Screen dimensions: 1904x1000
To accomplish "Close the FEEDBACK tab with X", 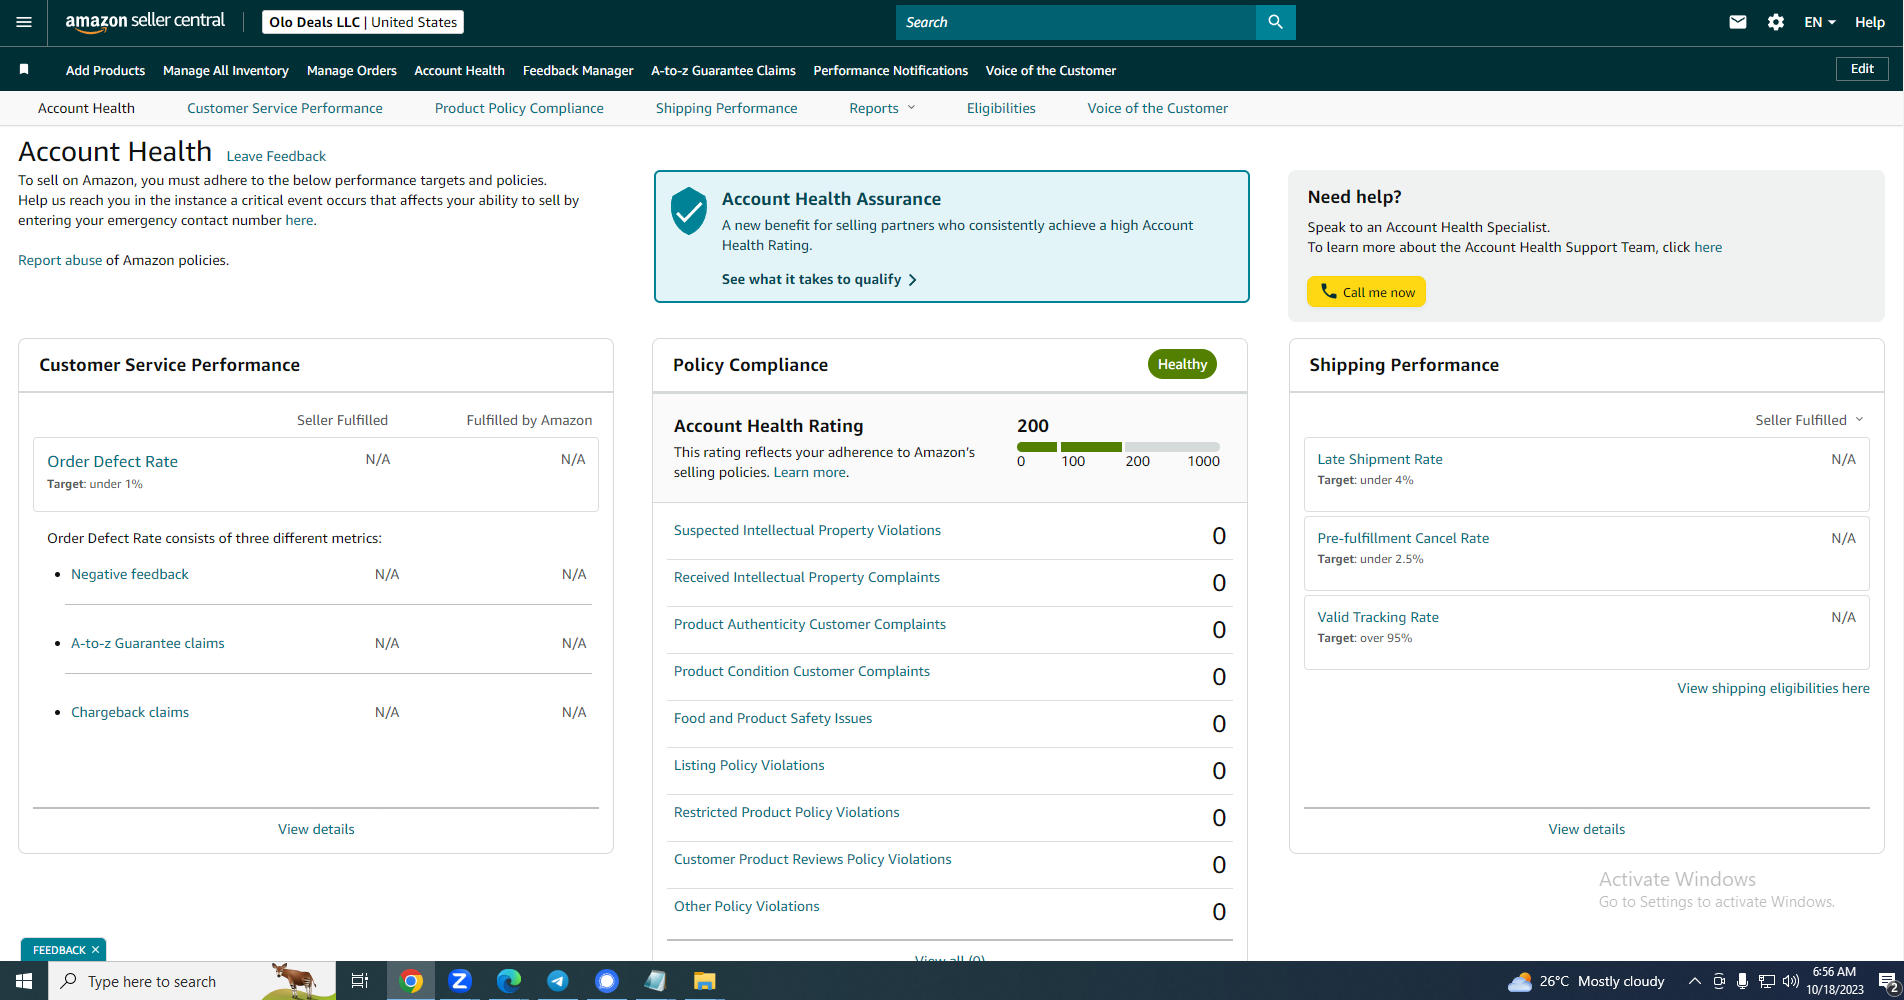I will click(x=95, y=950).
